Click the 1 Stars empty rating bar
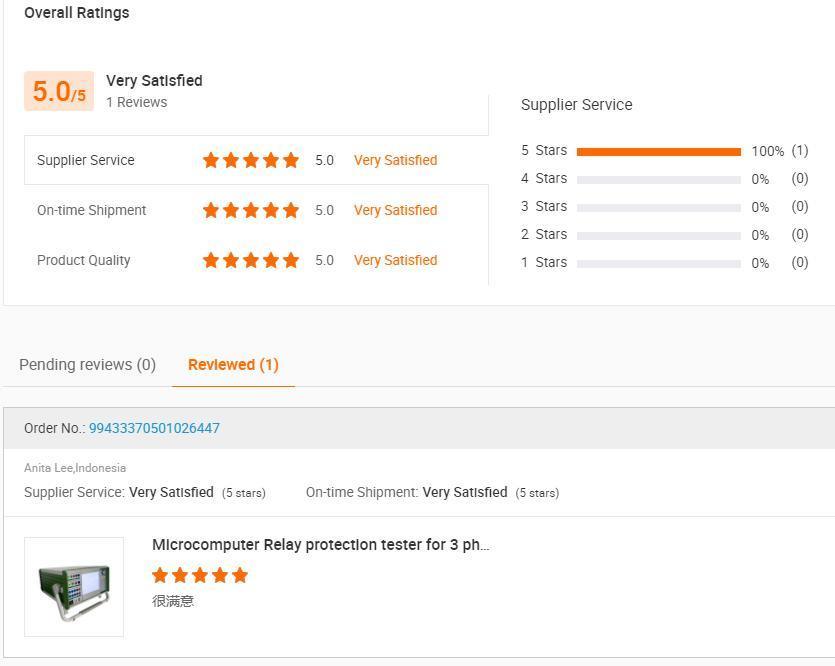 point(659,264)
